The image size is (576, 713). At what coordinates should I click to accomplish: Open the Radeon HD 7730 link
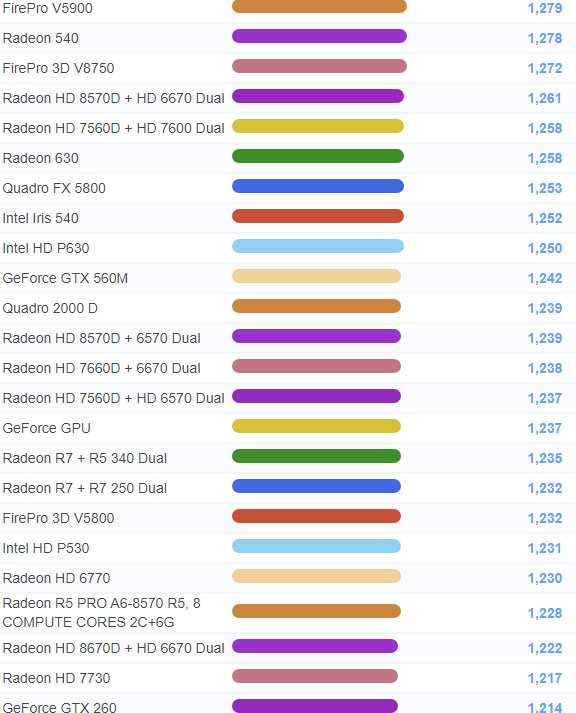[x=56, y=678]
